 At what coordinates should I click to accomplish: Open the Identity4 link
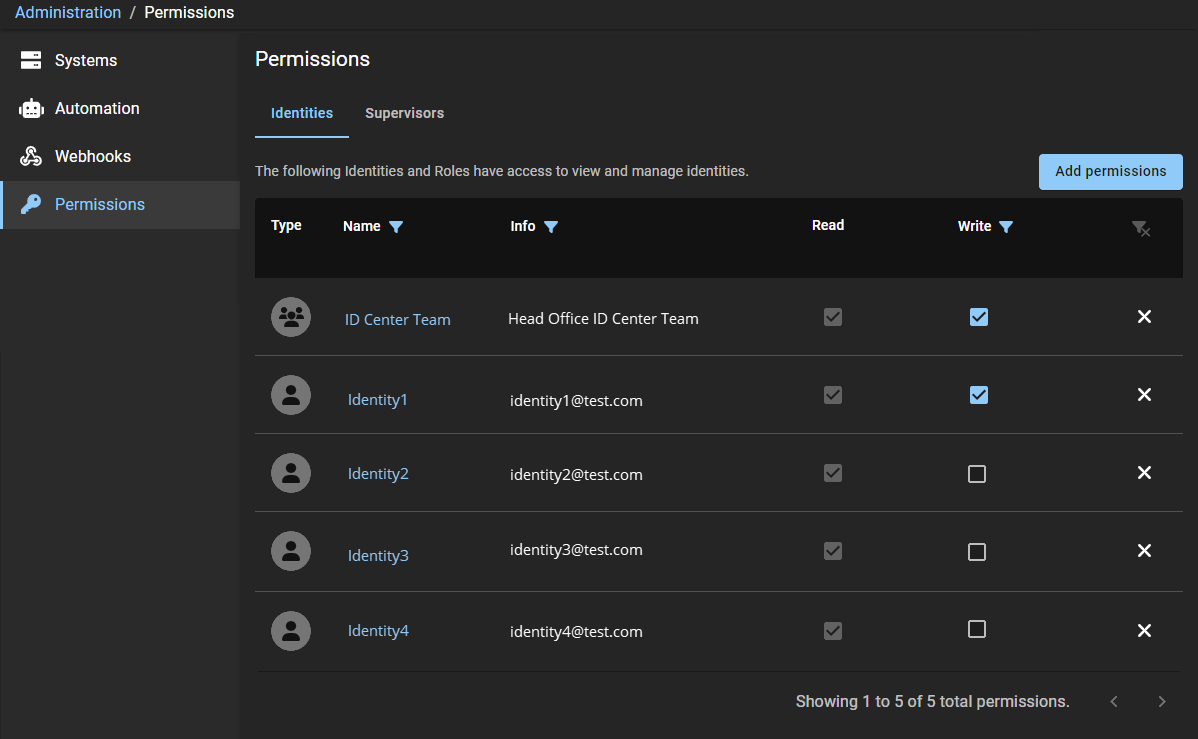tap(378, 630)
